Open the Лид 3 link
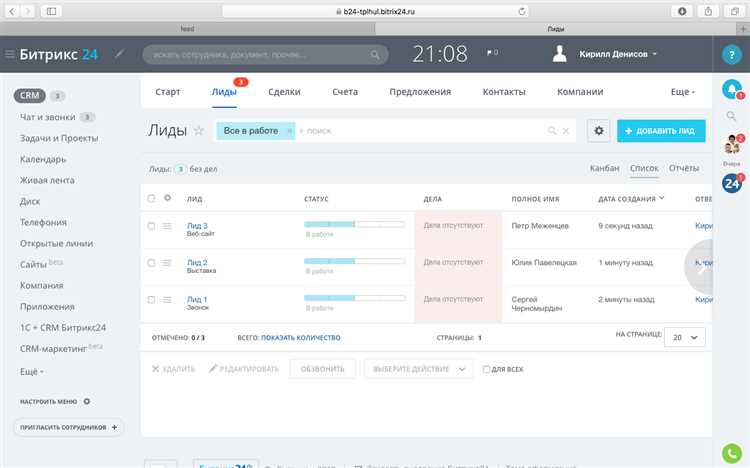 click(197, 225)
